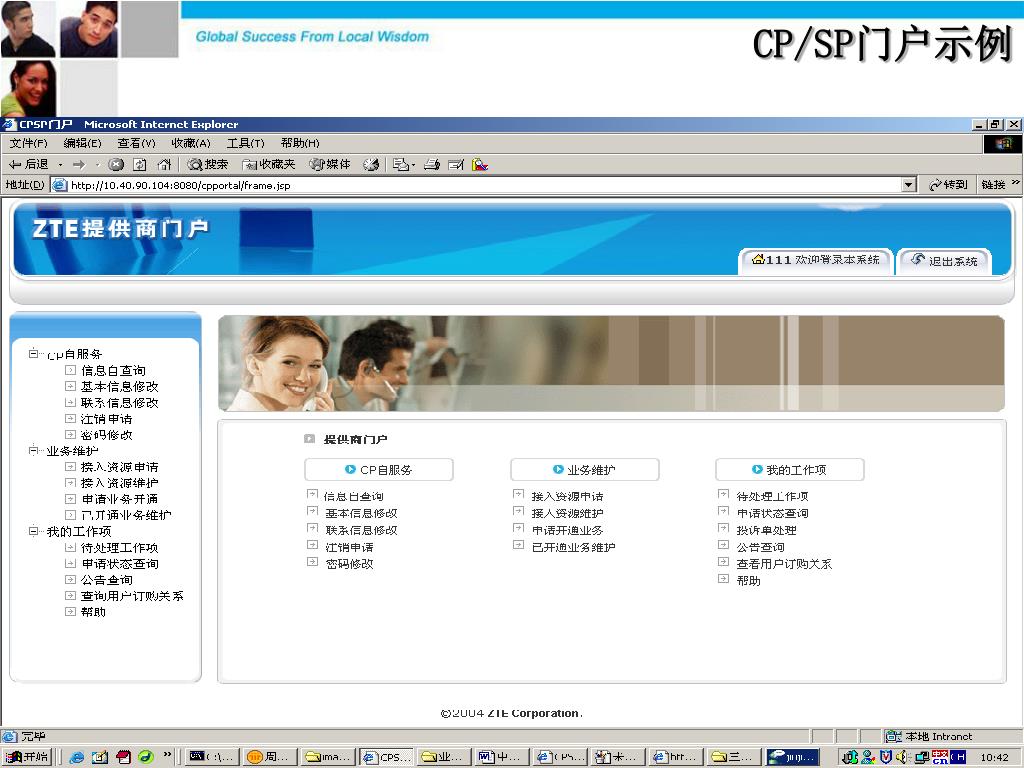Collapse the 业务维护 tree node
Image resolution: width=1024 pixels, height=768 pixels.
[x=33, y=450]
